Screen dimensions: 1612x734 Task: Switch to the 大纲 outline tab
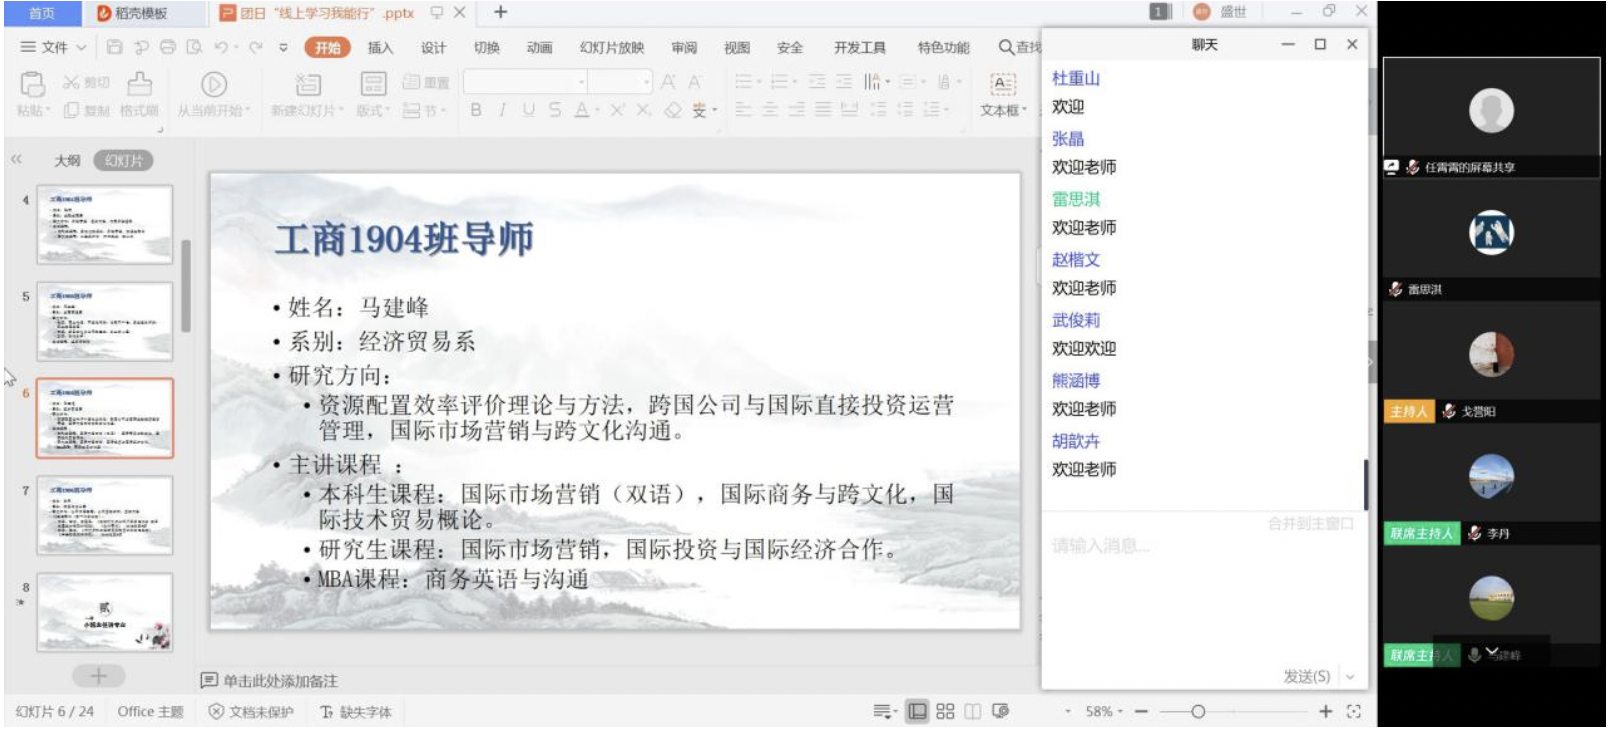[67, 160]
